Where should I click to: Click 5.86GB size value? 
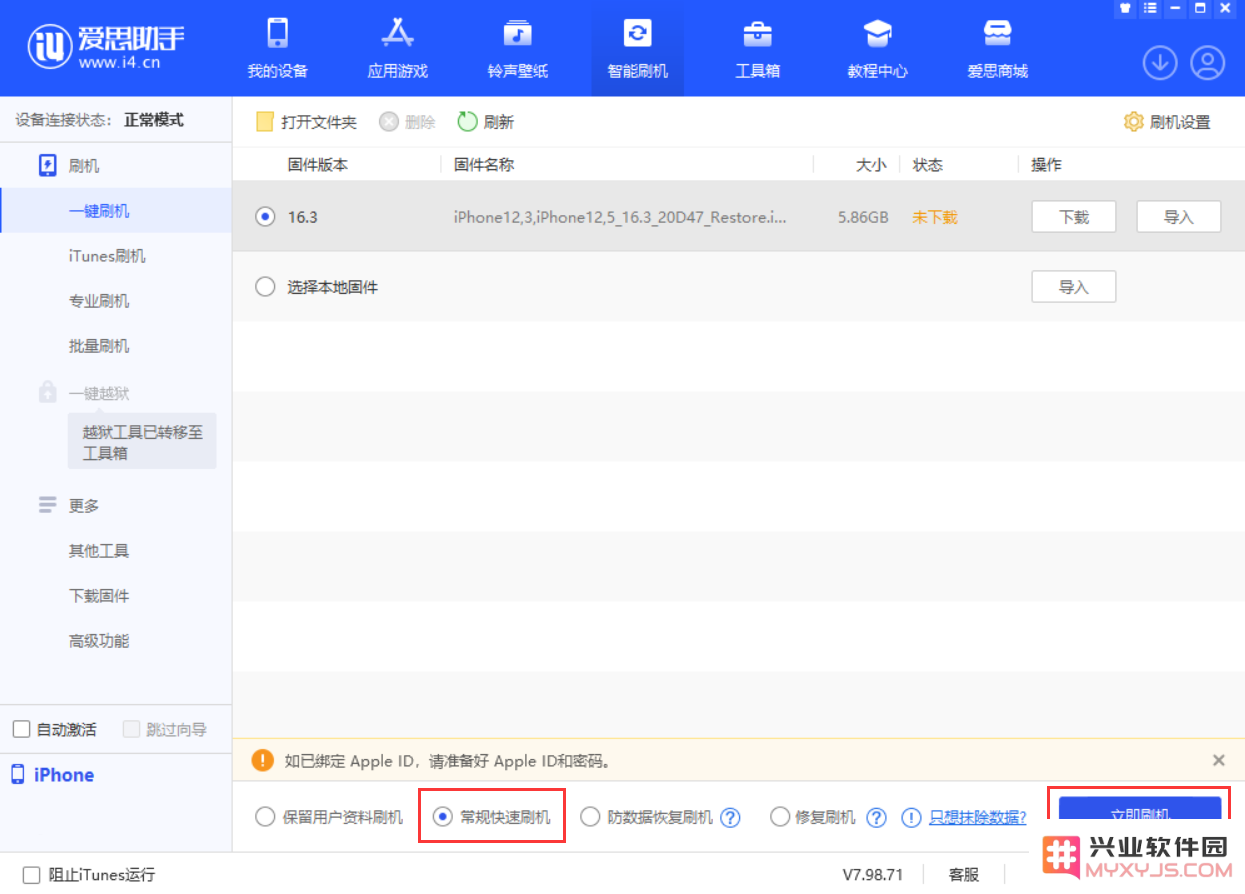coord(864,217)
